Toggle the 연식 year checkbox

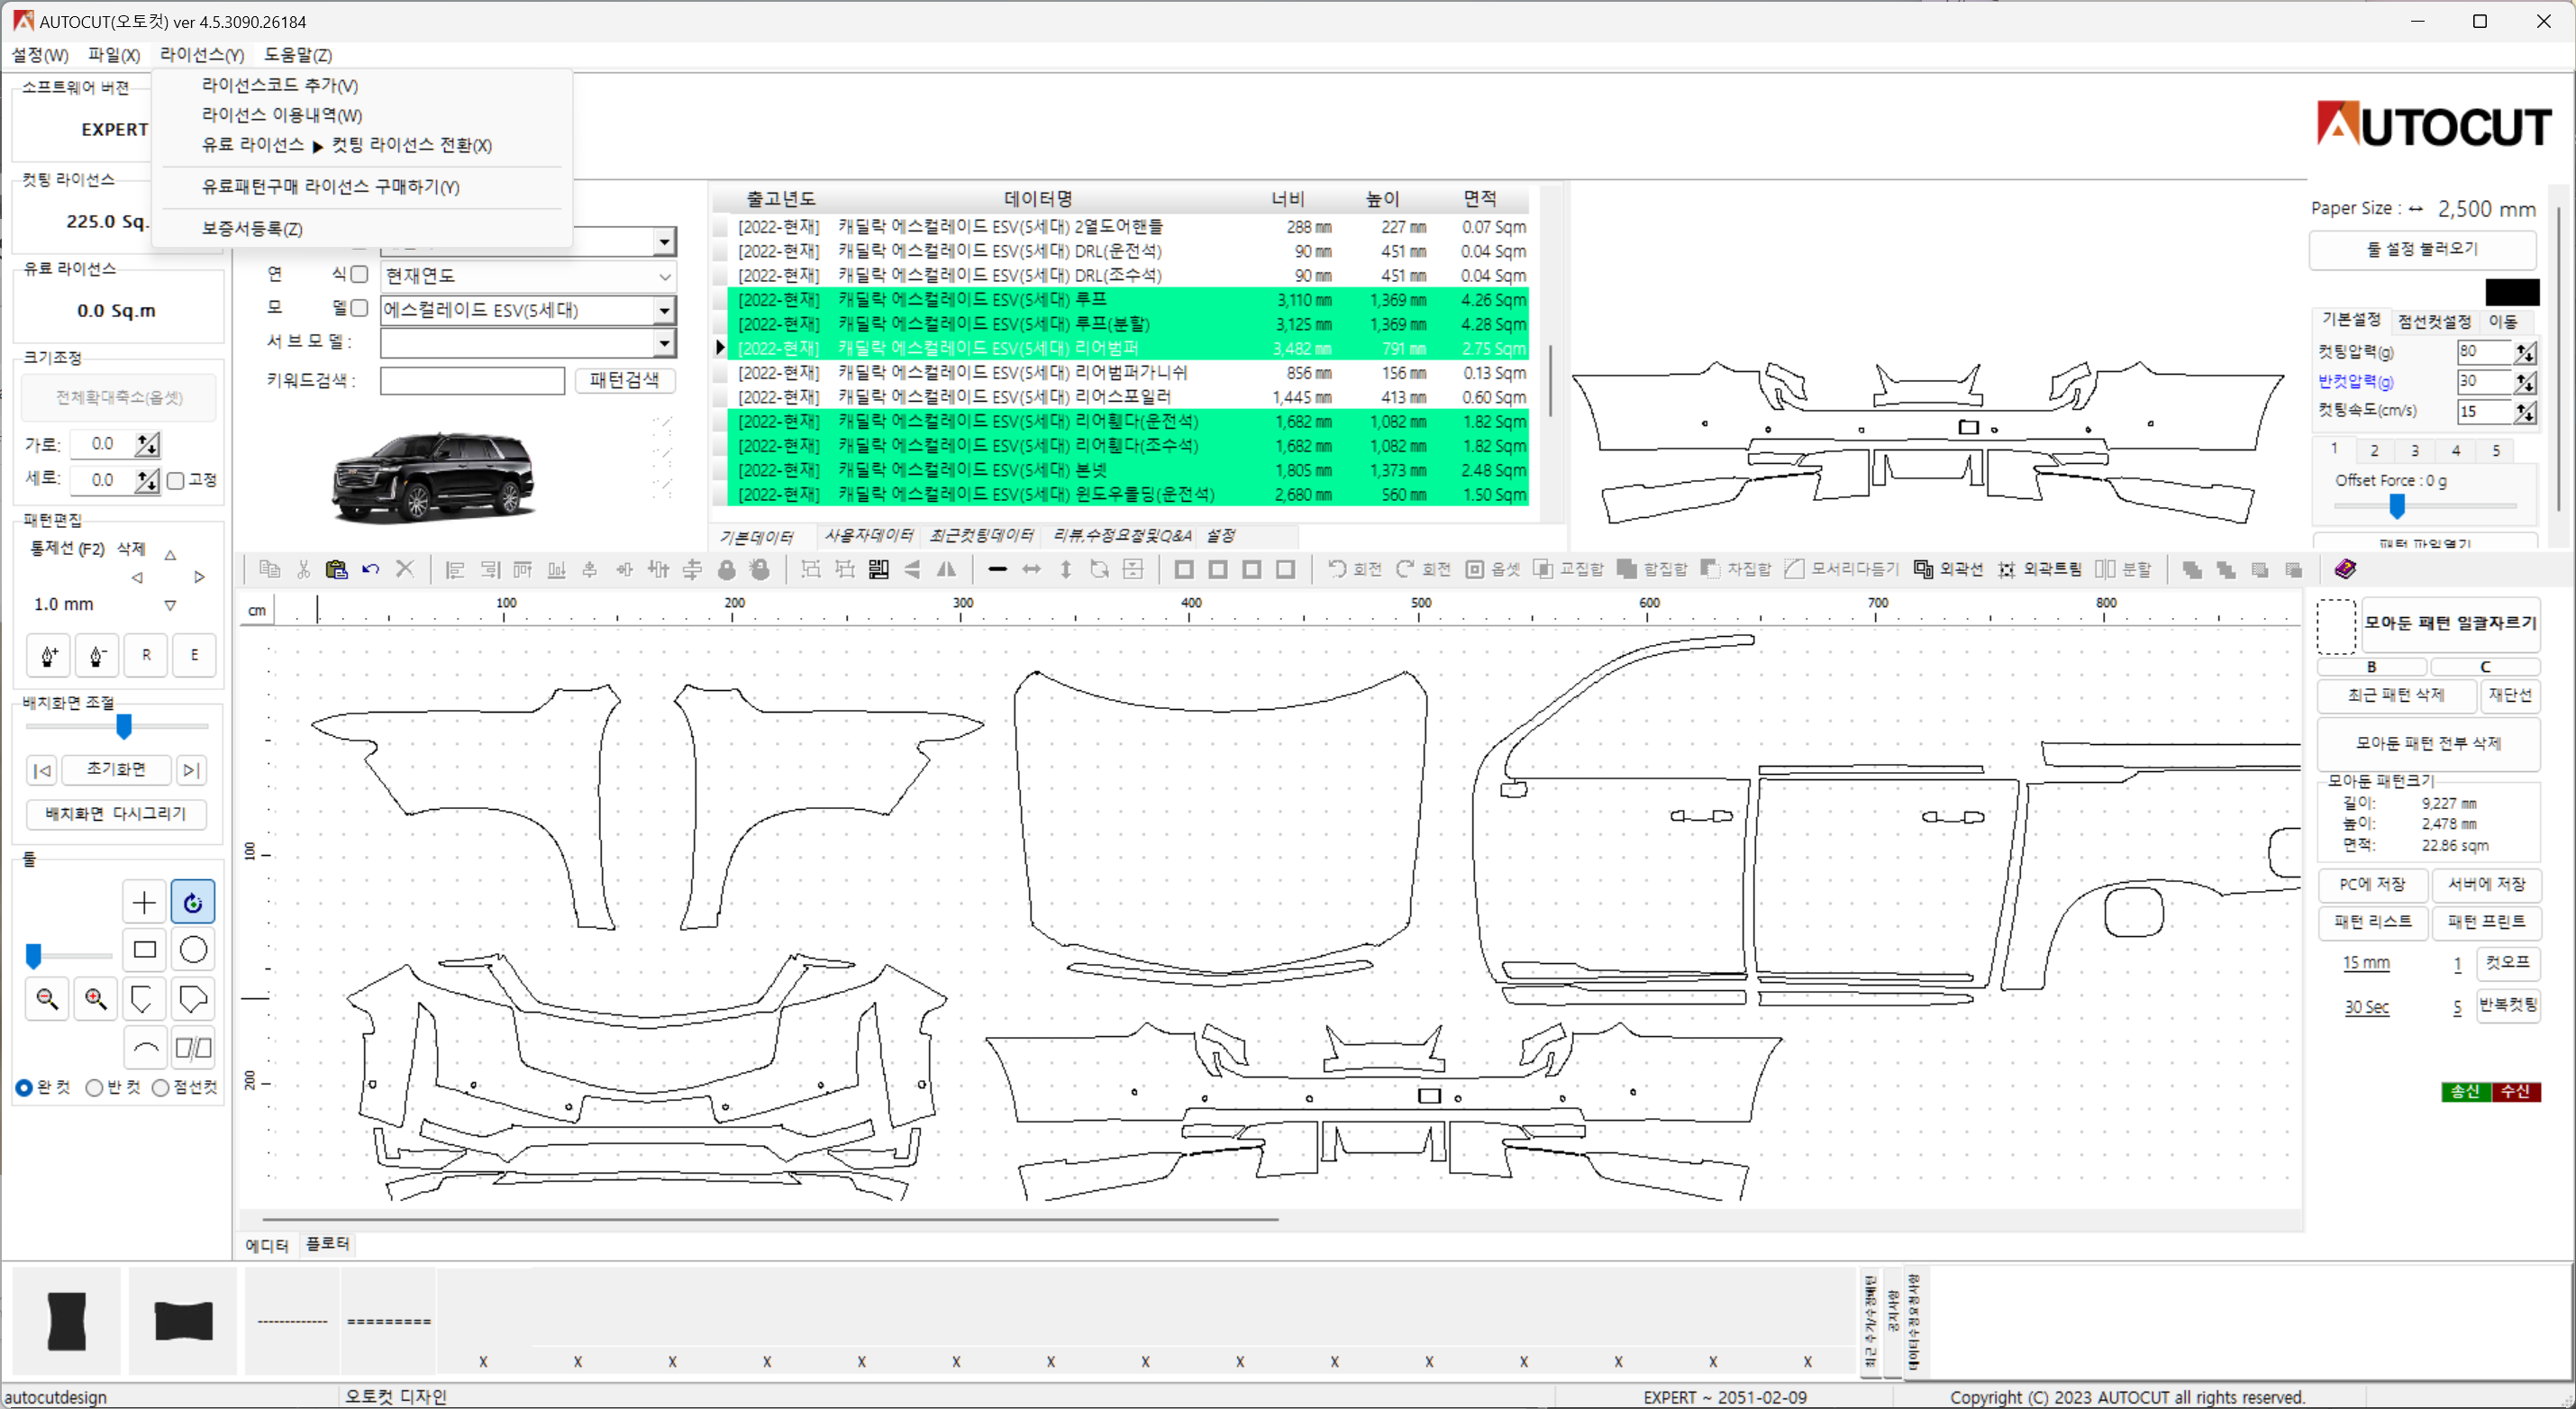[360, 274]
